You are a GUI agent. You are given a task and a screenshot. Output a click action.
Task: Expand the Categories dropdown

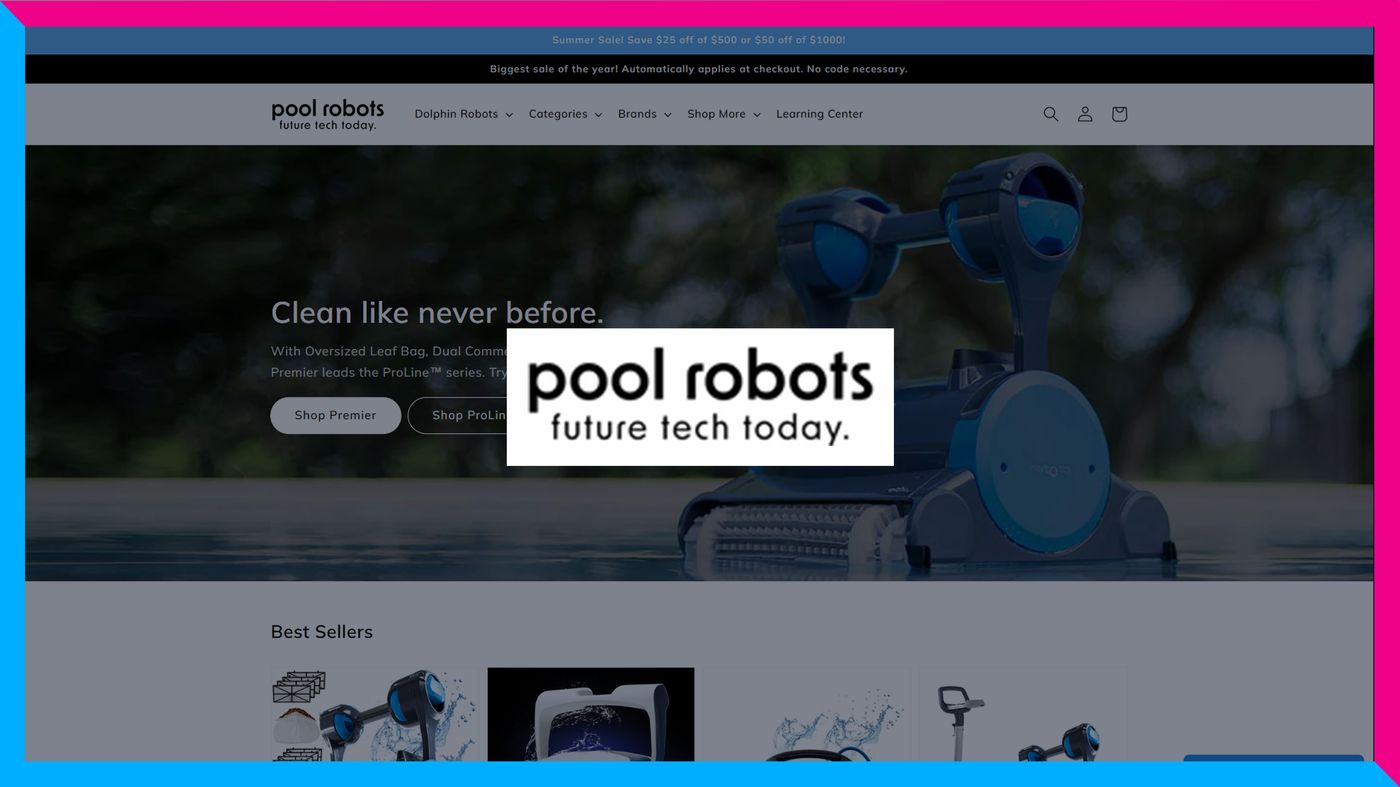pos(566,114)
